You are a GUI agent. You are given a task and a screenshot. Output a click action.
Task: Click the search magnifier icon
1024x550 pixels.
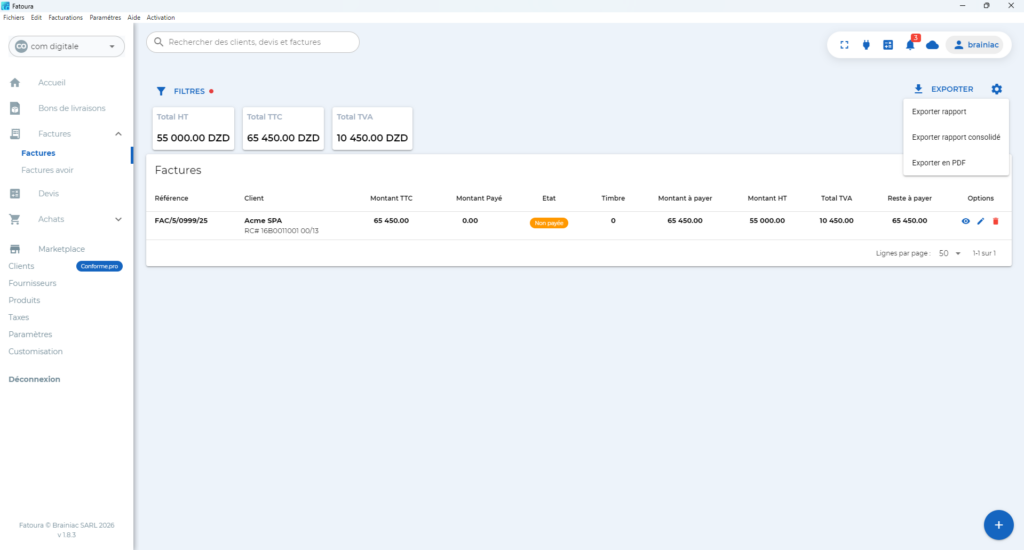(159, 42)
